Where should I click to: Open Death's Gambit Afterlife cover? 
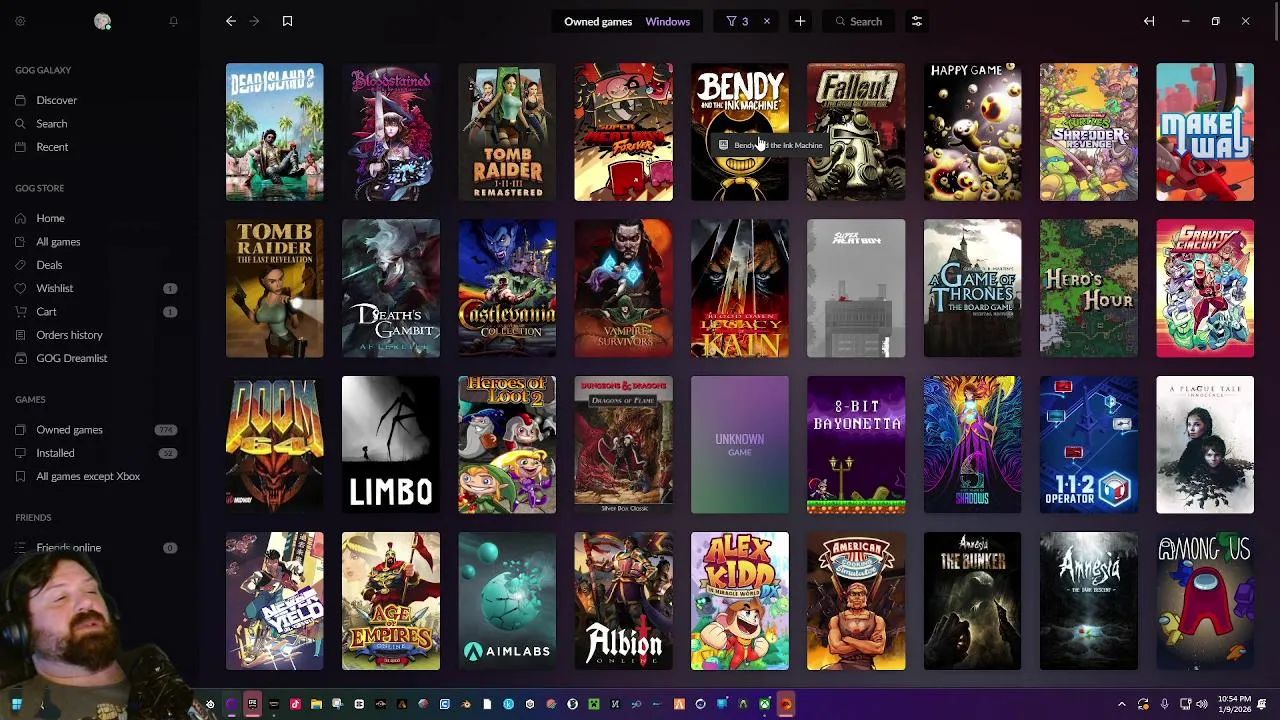coord(391,288)
